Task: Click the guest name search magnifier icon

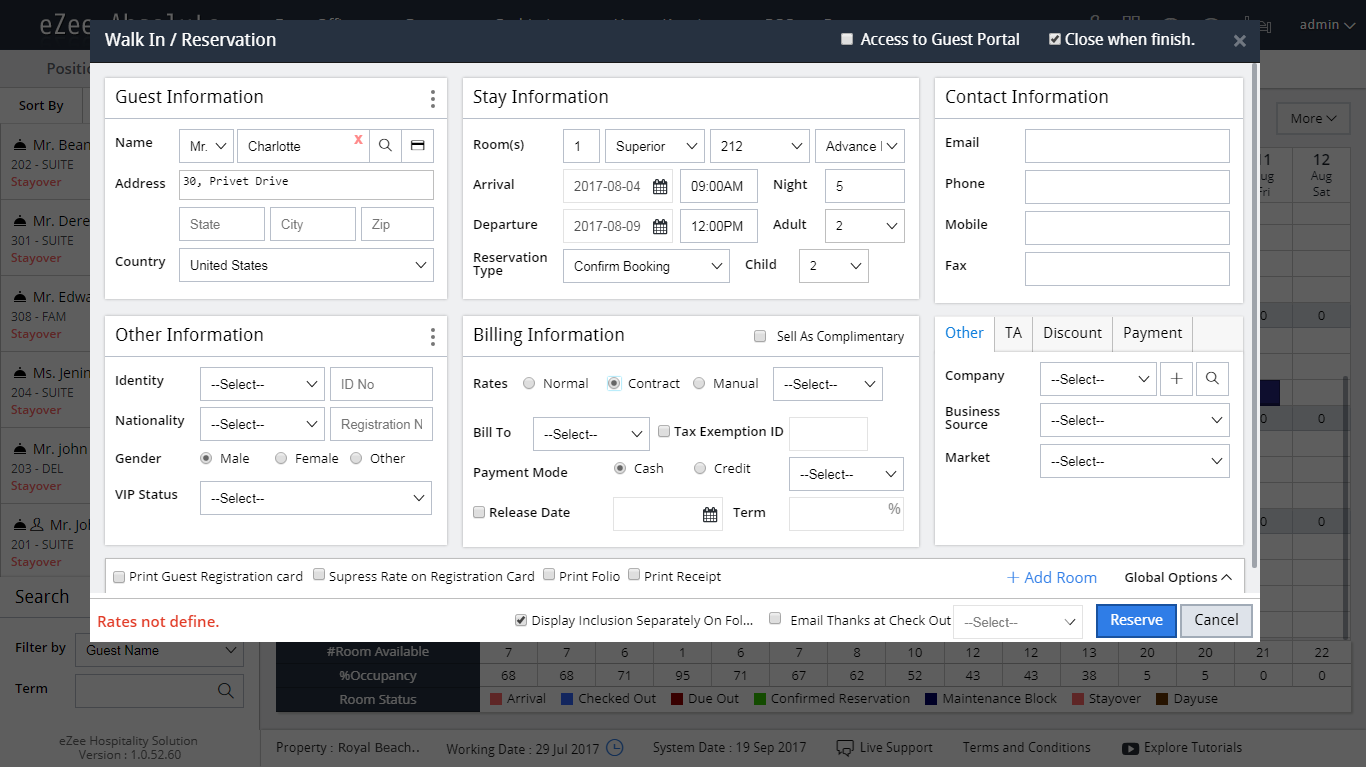Action: pos(385,146)
